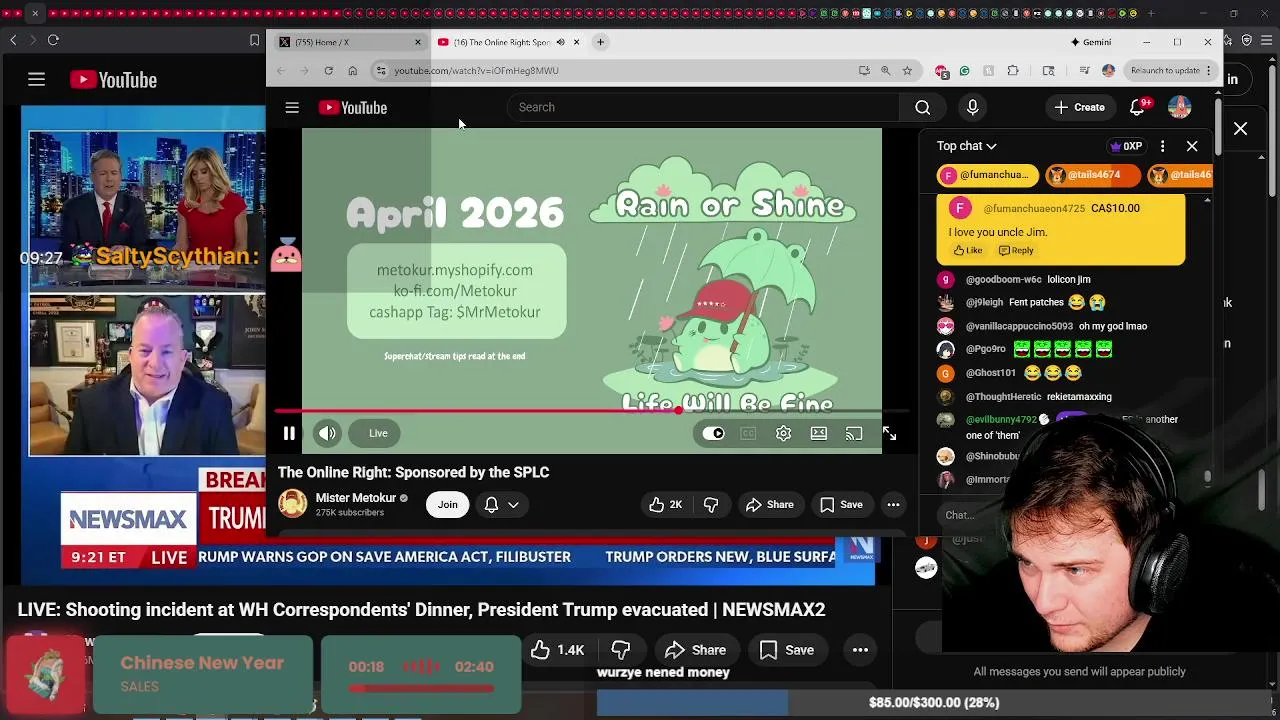Toggle the autoplay switch in player
The width and height of the screenshot is (1280, 720).
713,433
